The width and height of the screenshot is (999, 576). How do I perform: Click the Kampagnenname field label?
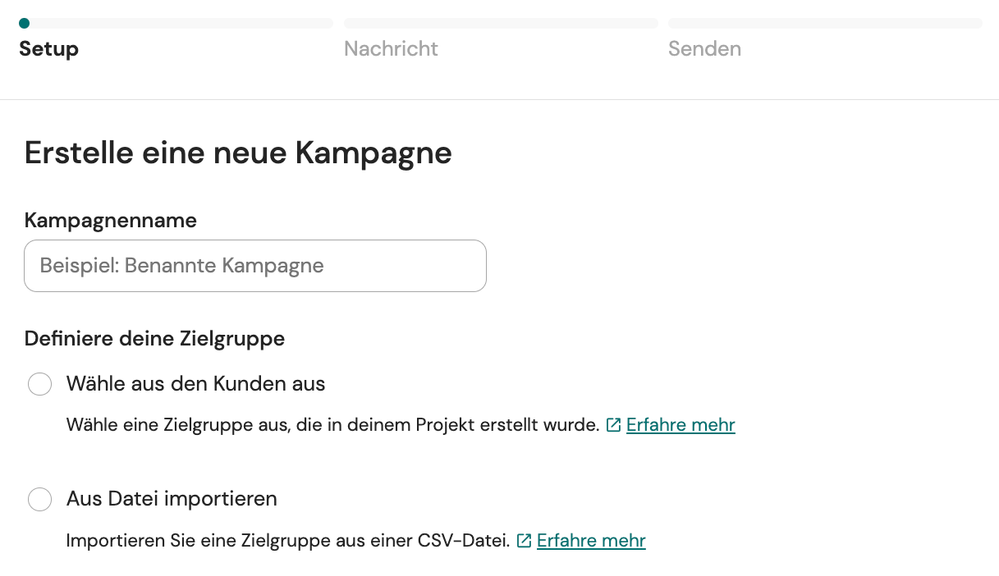point(110,220)
